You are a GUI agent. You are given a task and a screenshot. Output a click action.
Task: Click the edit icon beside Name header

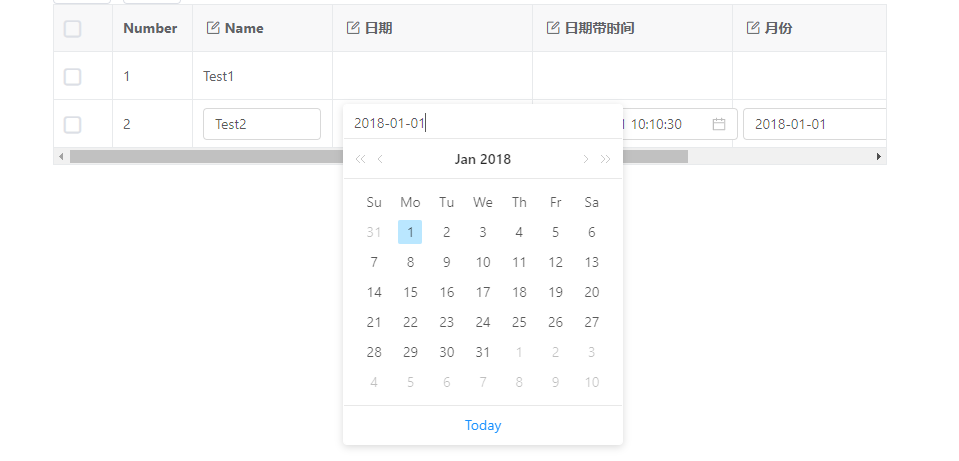click(212, 28)
